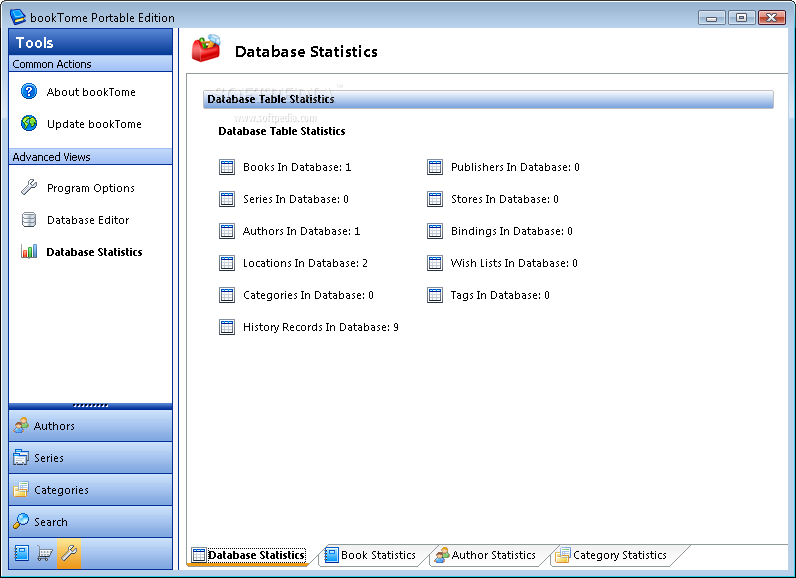Click the Update bookTome globe icon
The width and height of the screenshot is (796, 578).
coord(29,123)
